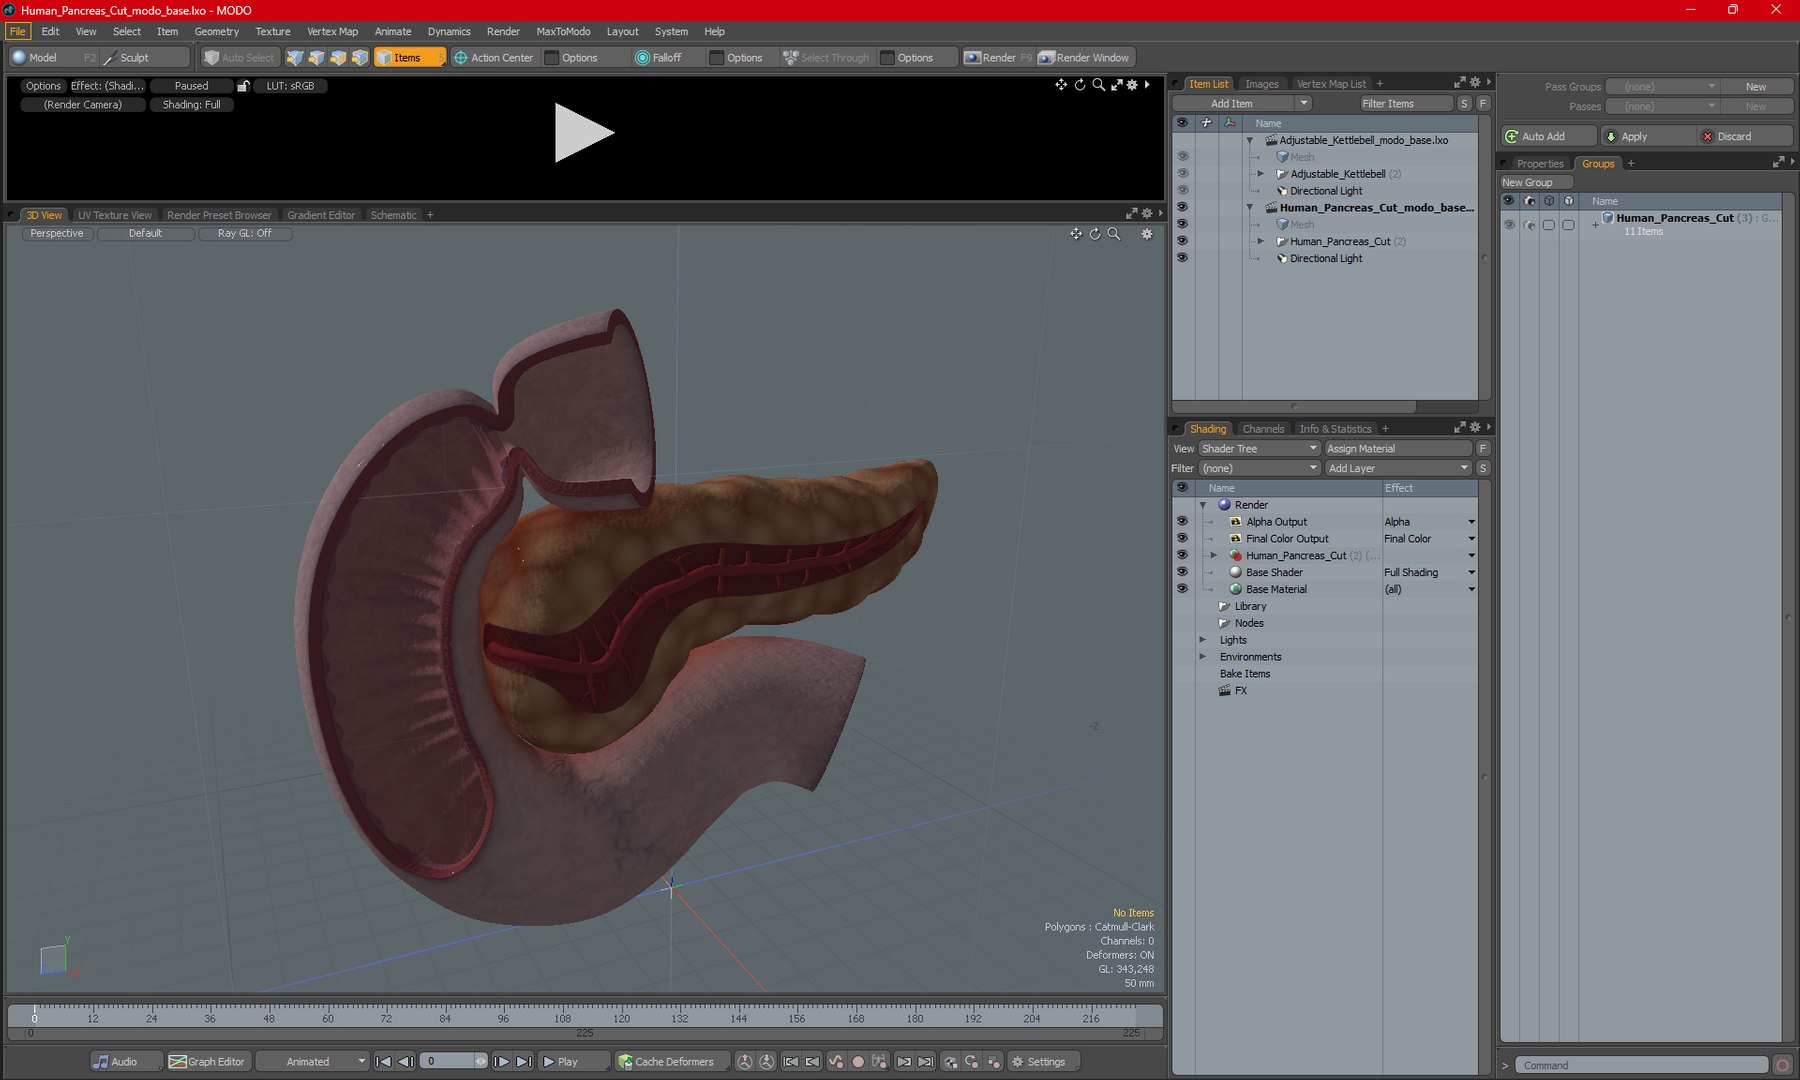Viewport: 1800px width, 1080px height.
Task: Expand Adjustable_Kettlebell tree item
Action: coord(1261,174)
